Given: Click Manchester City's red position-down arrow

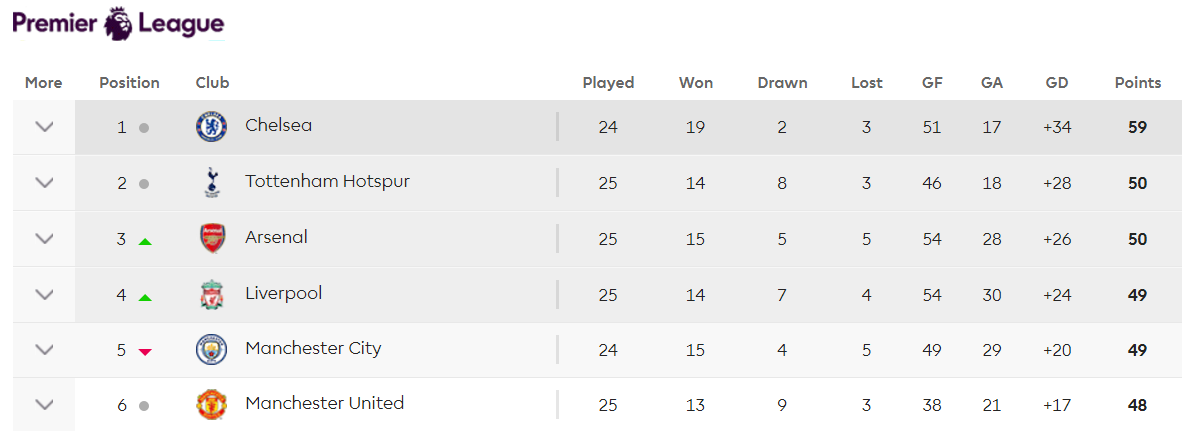Looking at the screenshot, I should (x=145, y=351).
